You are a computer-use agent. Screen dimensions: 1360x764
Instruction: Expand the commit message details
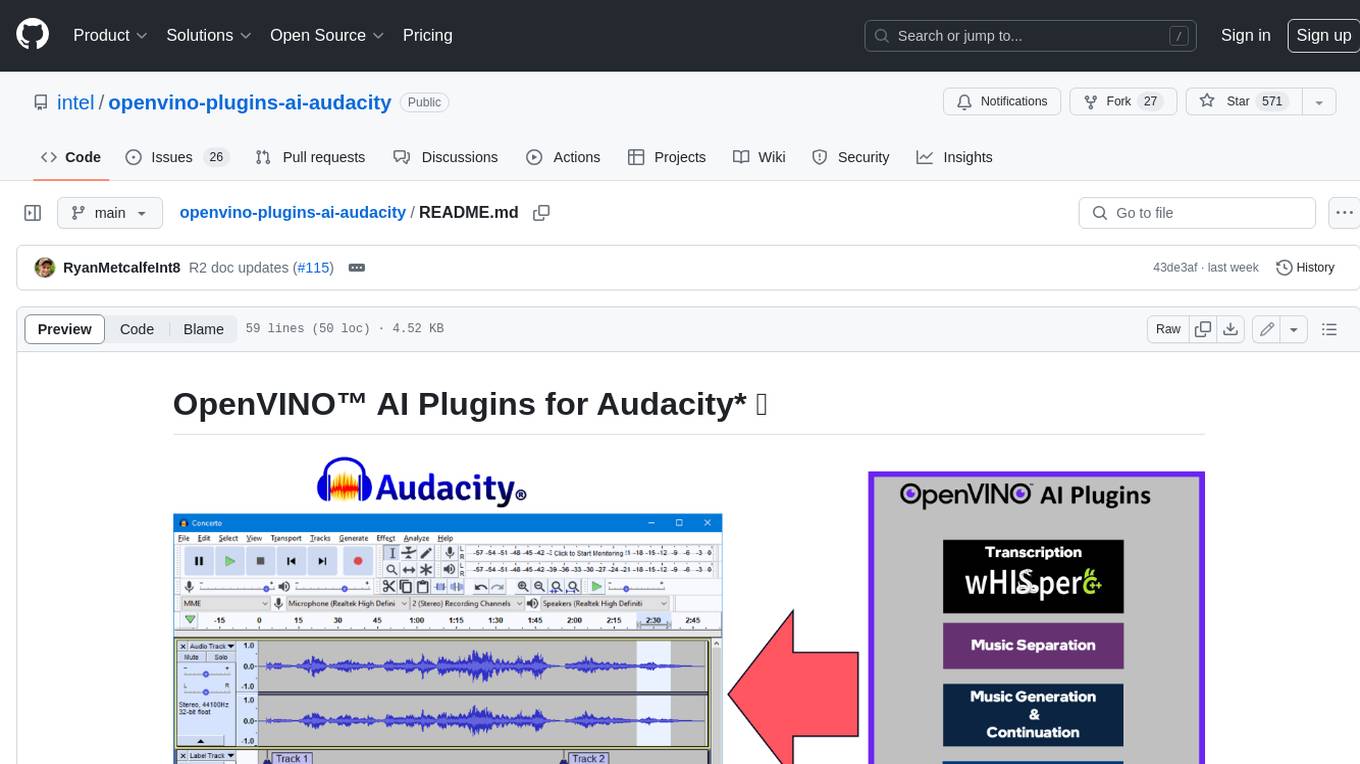pyautogui.click(x=356, y=267)
